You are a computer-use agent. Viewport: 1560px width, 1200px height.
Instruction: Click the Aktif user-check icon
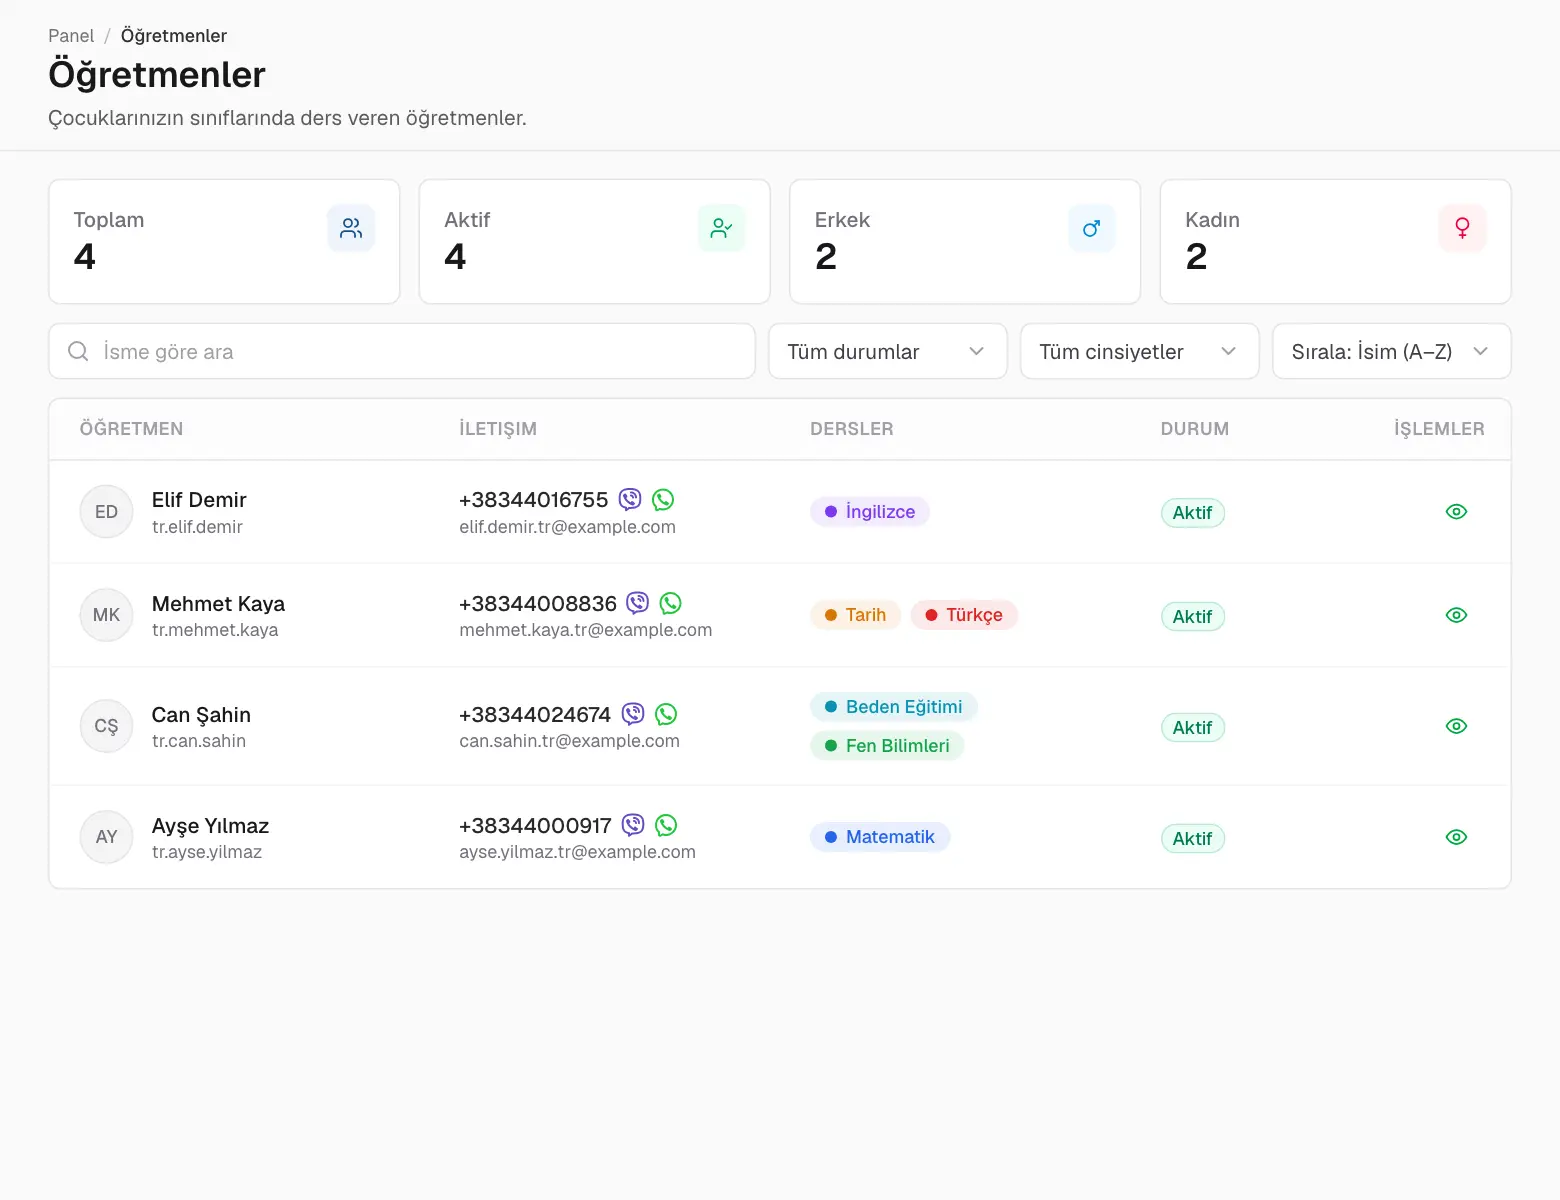pyautogui.click(x=721, y=228)
